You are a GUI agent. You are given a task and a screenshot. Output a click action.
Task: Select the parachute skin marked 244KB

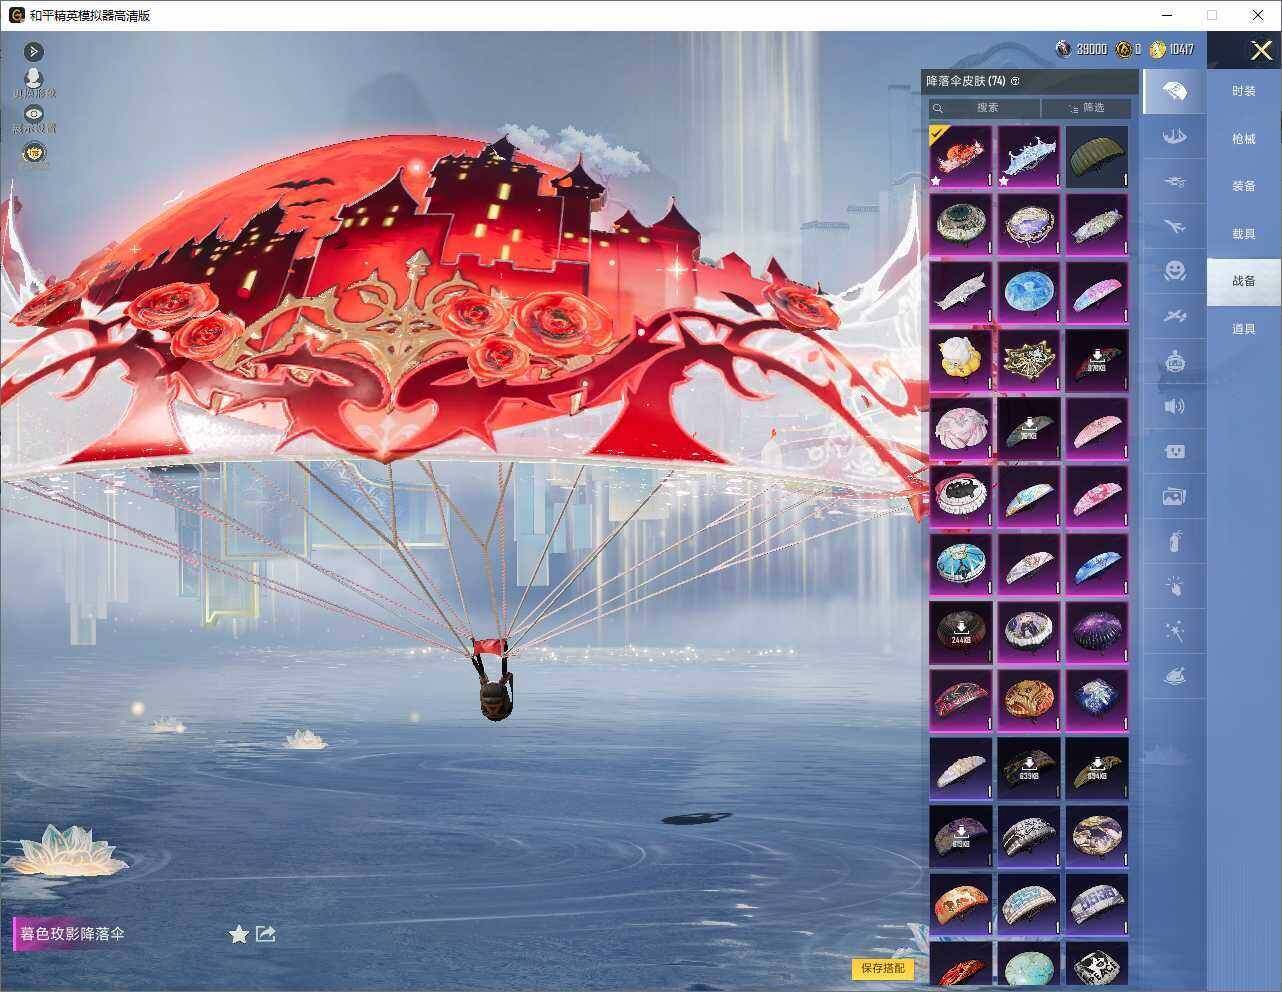(961, 632)
